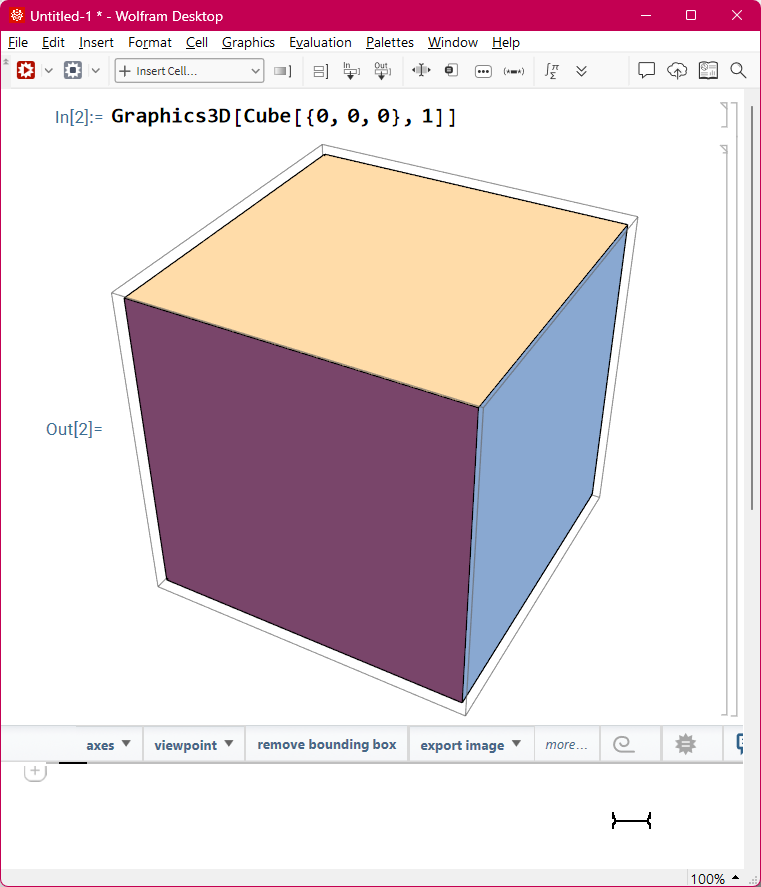Click the remove bounding box button
Image resolution: width=761 pixels, height=887 pixels.
tap(326, 744)
